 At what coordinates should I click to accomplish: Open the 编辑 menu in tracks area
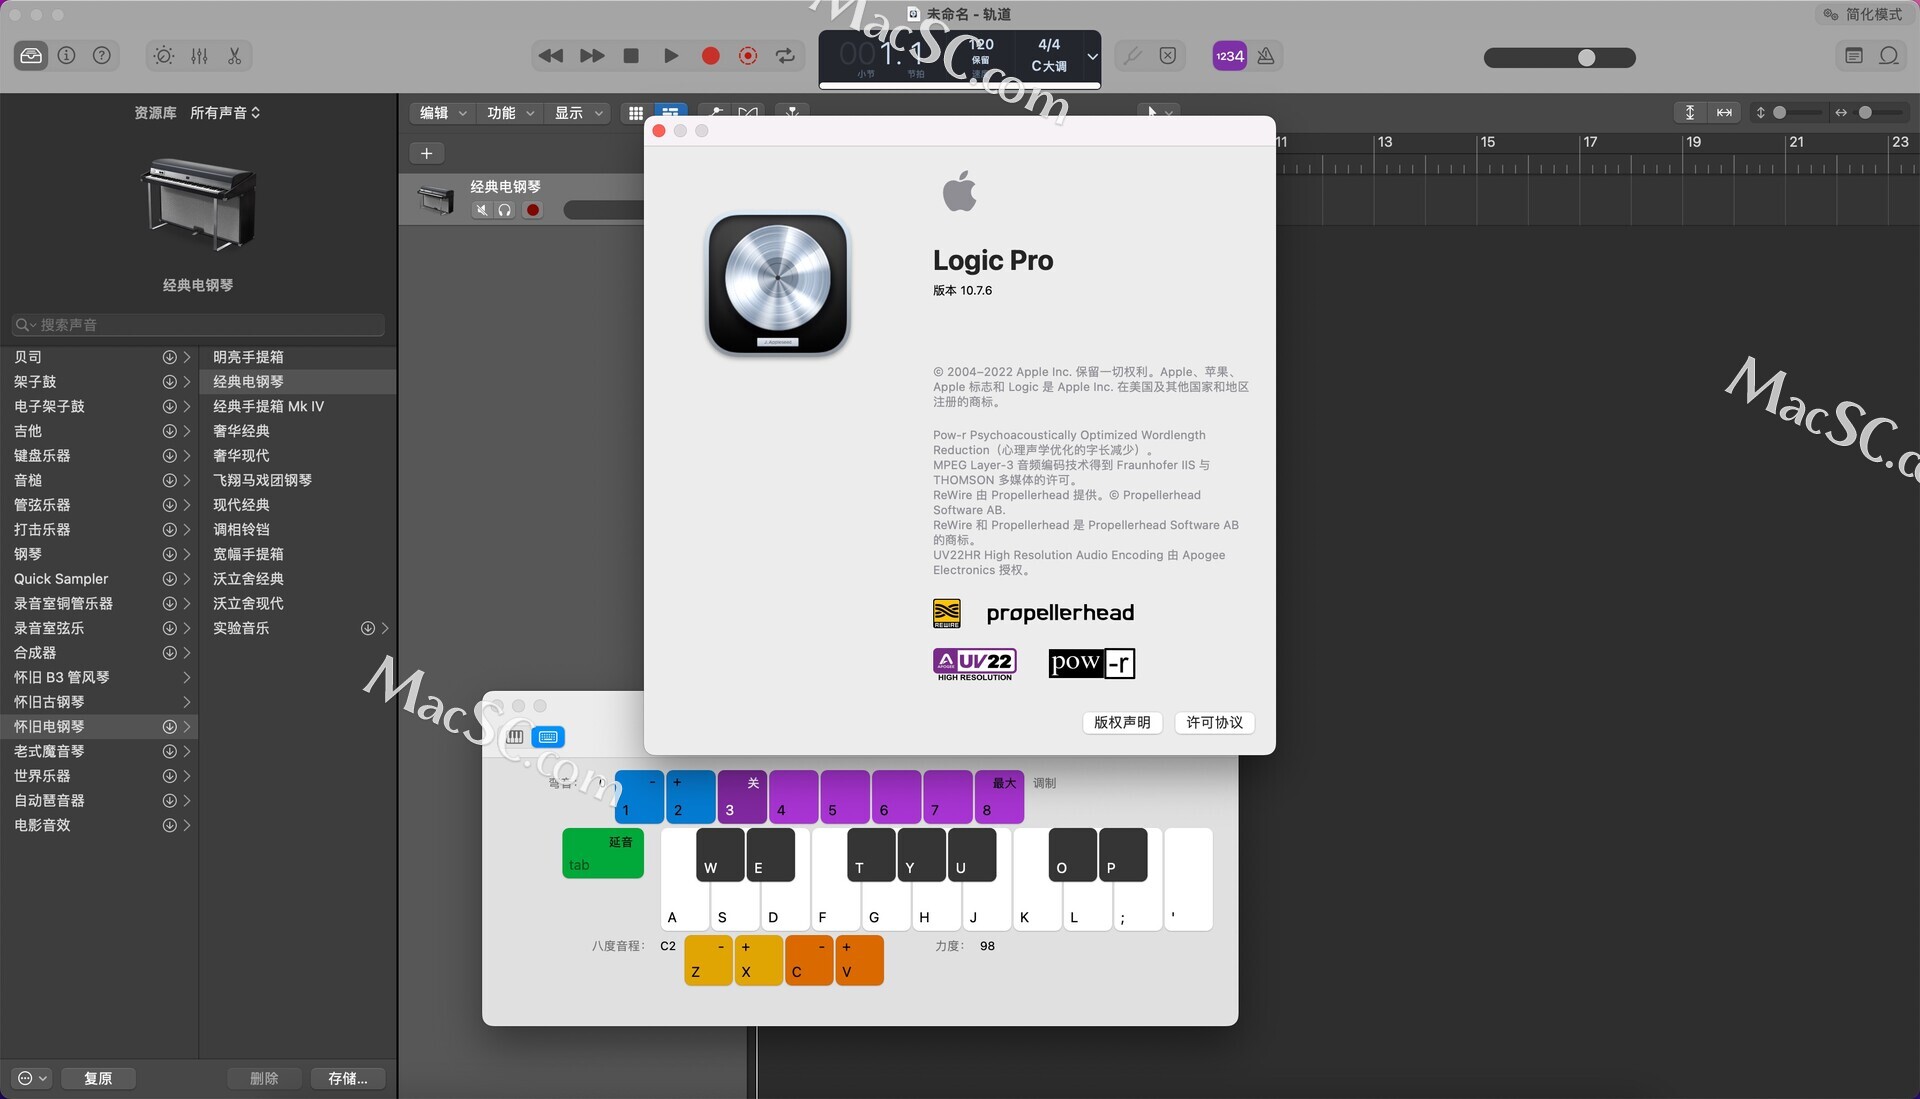(442, 113)
